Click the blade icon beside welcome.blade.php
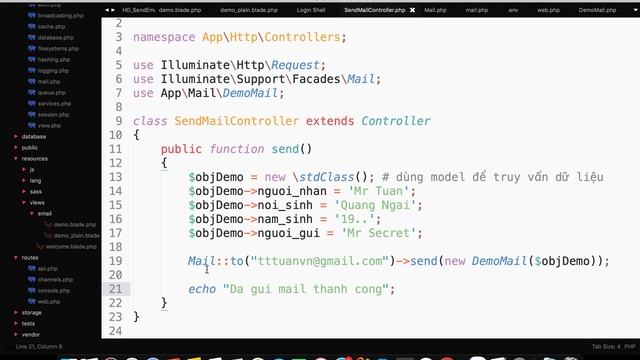 point(40,247)
